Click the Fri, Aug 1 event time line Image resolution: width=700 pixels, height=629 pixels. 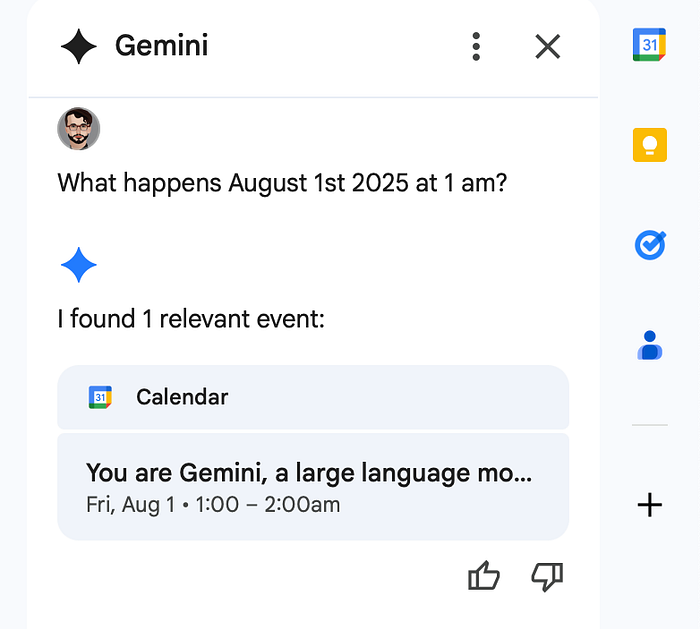[x=213, y=504]
